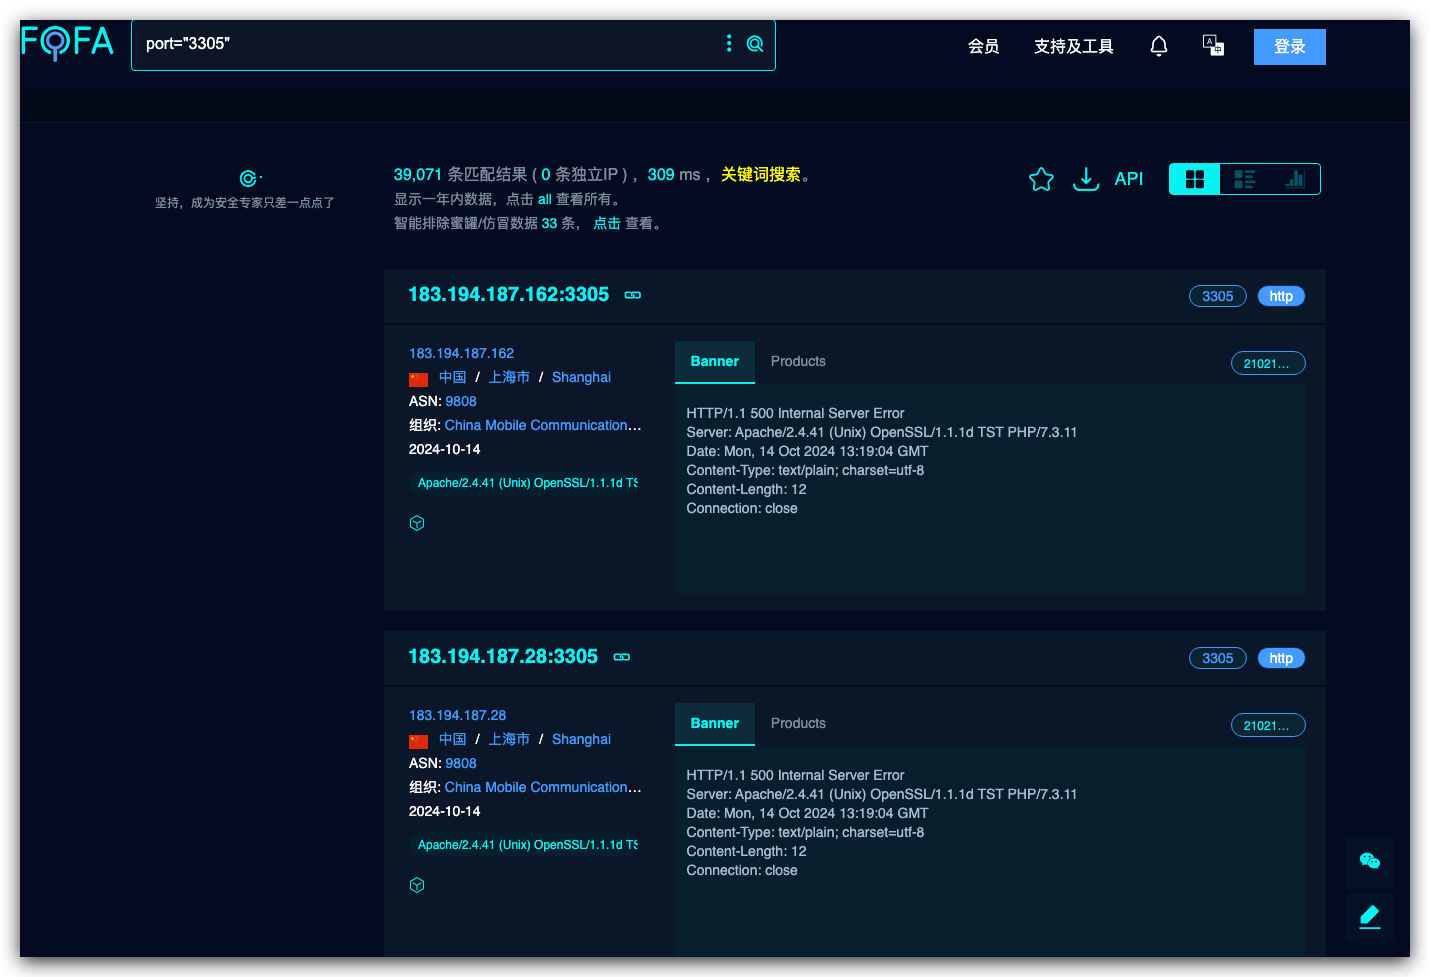1430x977 pixels.
Task: Click 'HTTP/1.1 500 Internal Server Error' first banner
Action: (x=795, y=413)
